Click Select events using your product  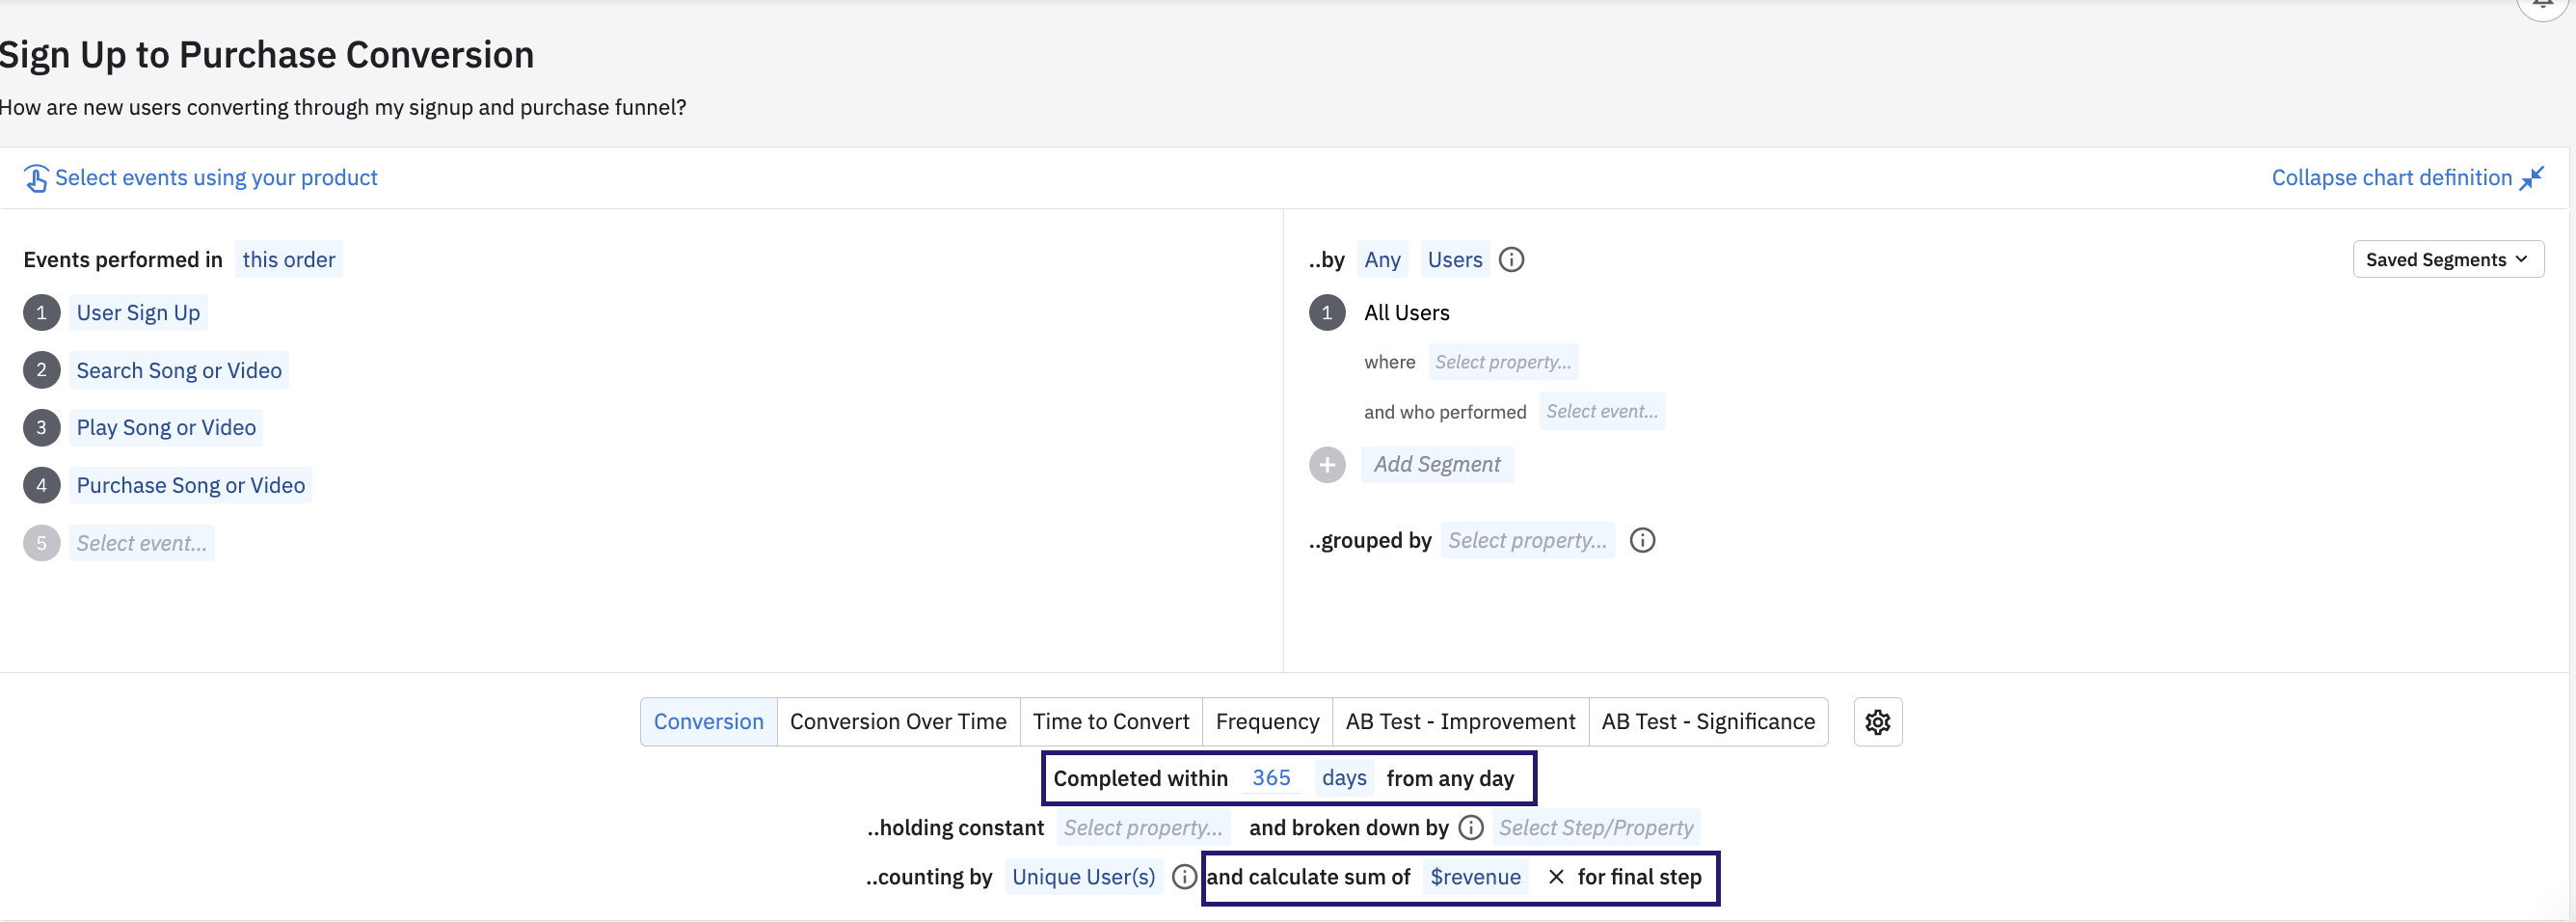pos(216,178)
